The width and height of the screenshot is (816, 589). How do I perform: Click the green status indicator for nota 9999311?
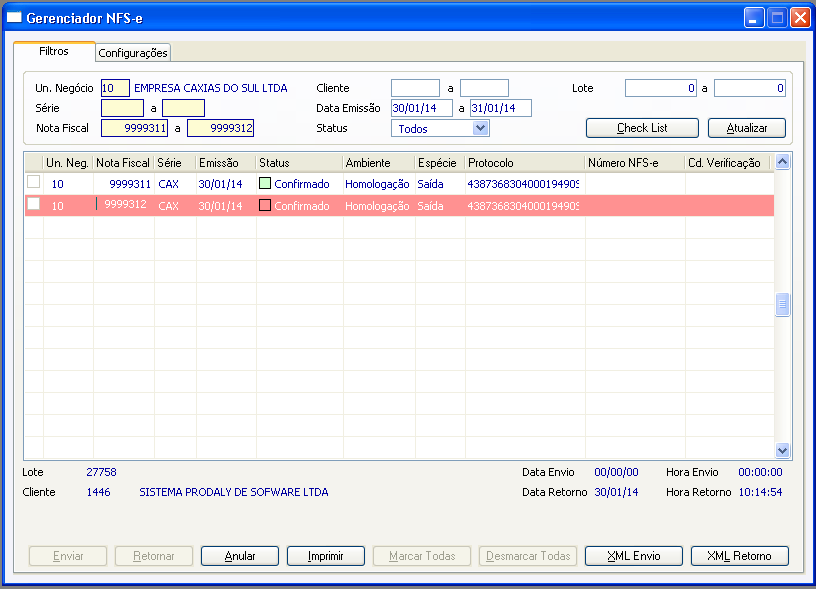click(265, 183)
